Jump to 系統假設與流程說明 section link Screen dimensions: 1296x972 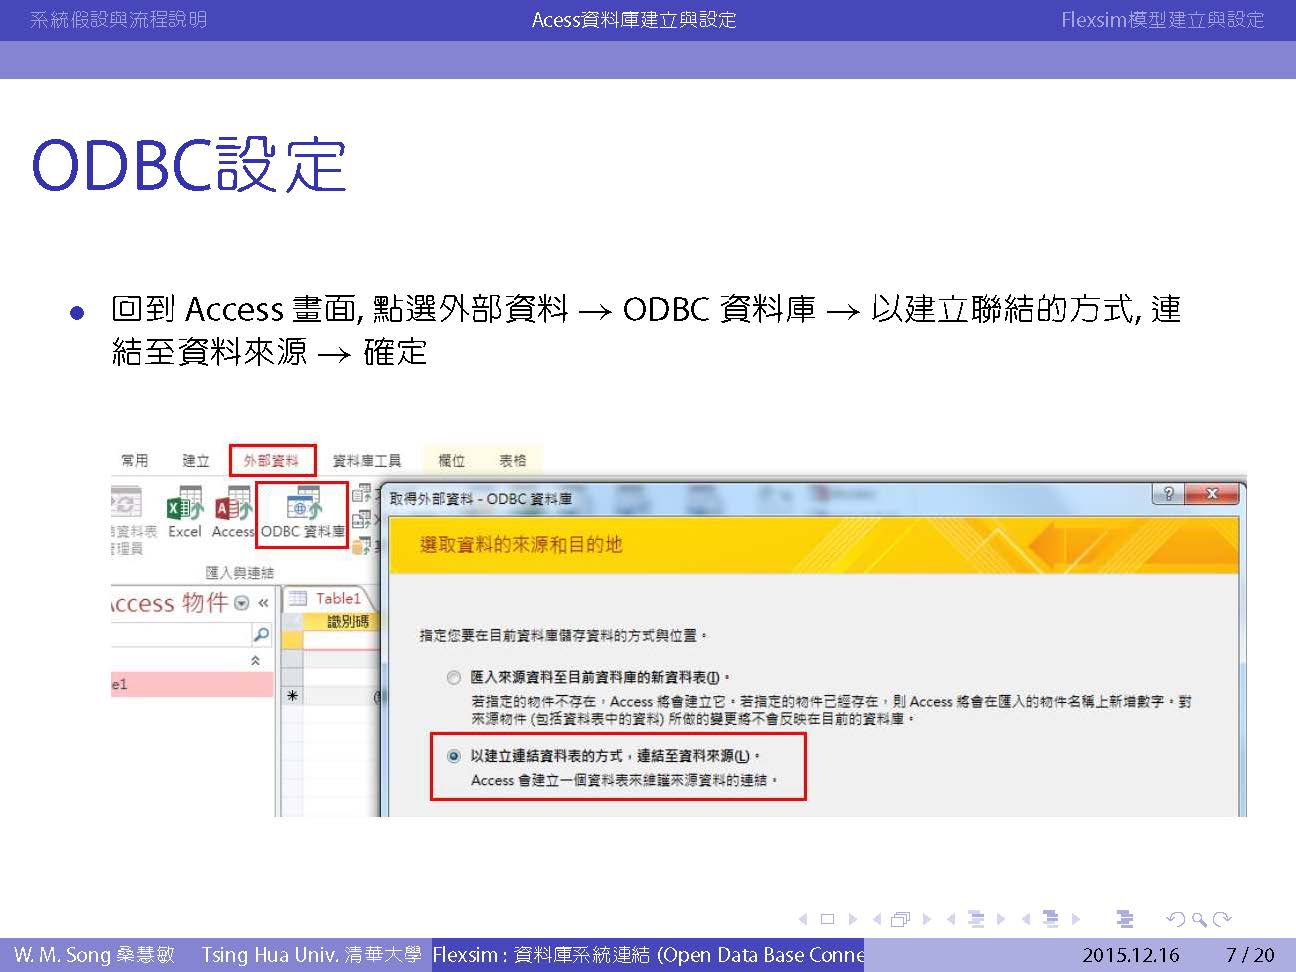118,20
